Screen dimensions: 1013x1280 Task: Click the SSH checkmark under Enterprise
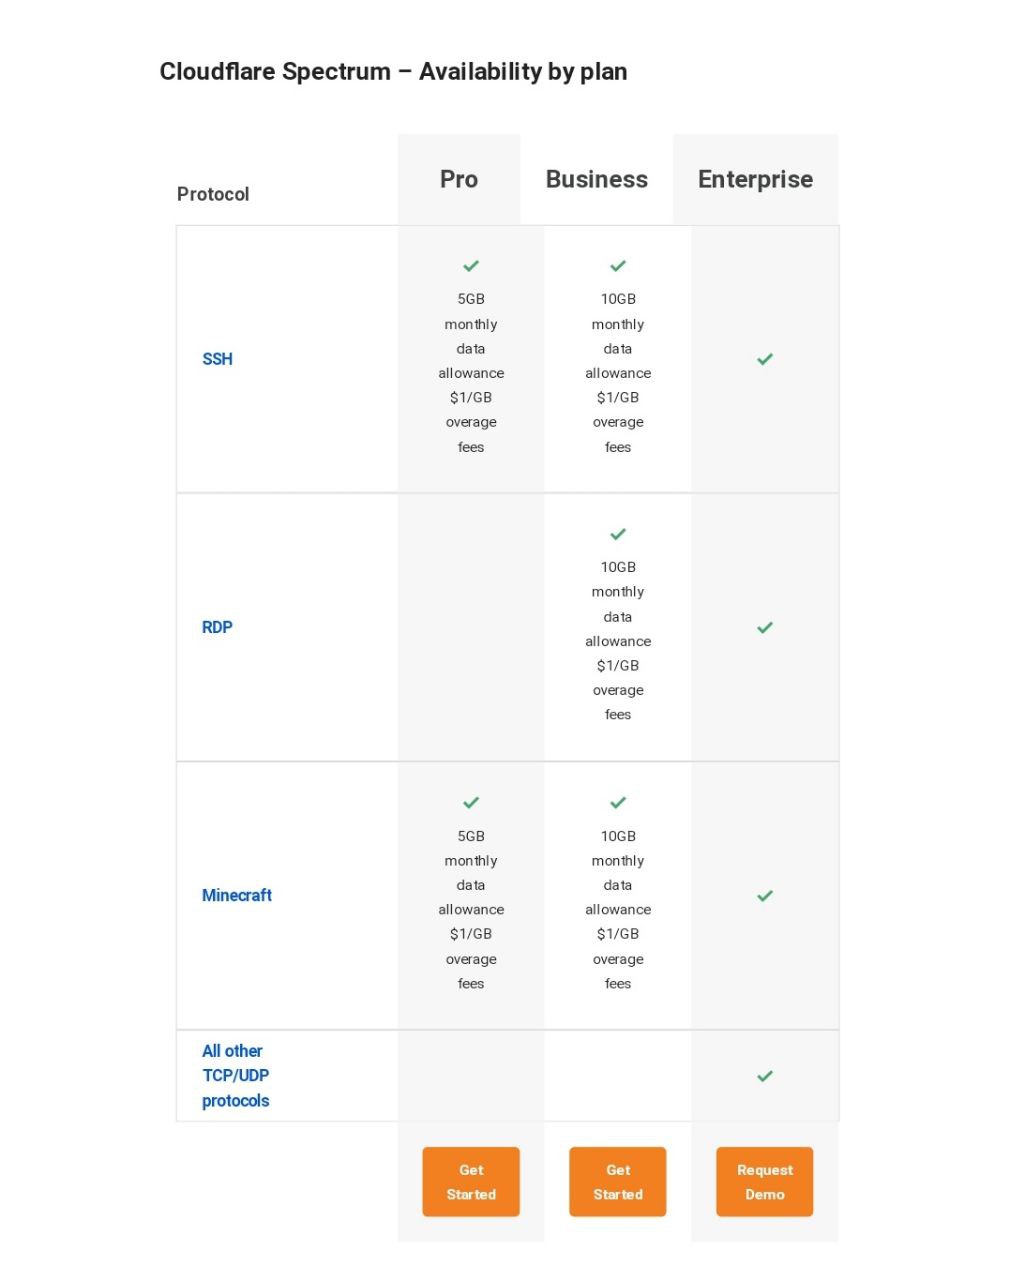[765, 359]
